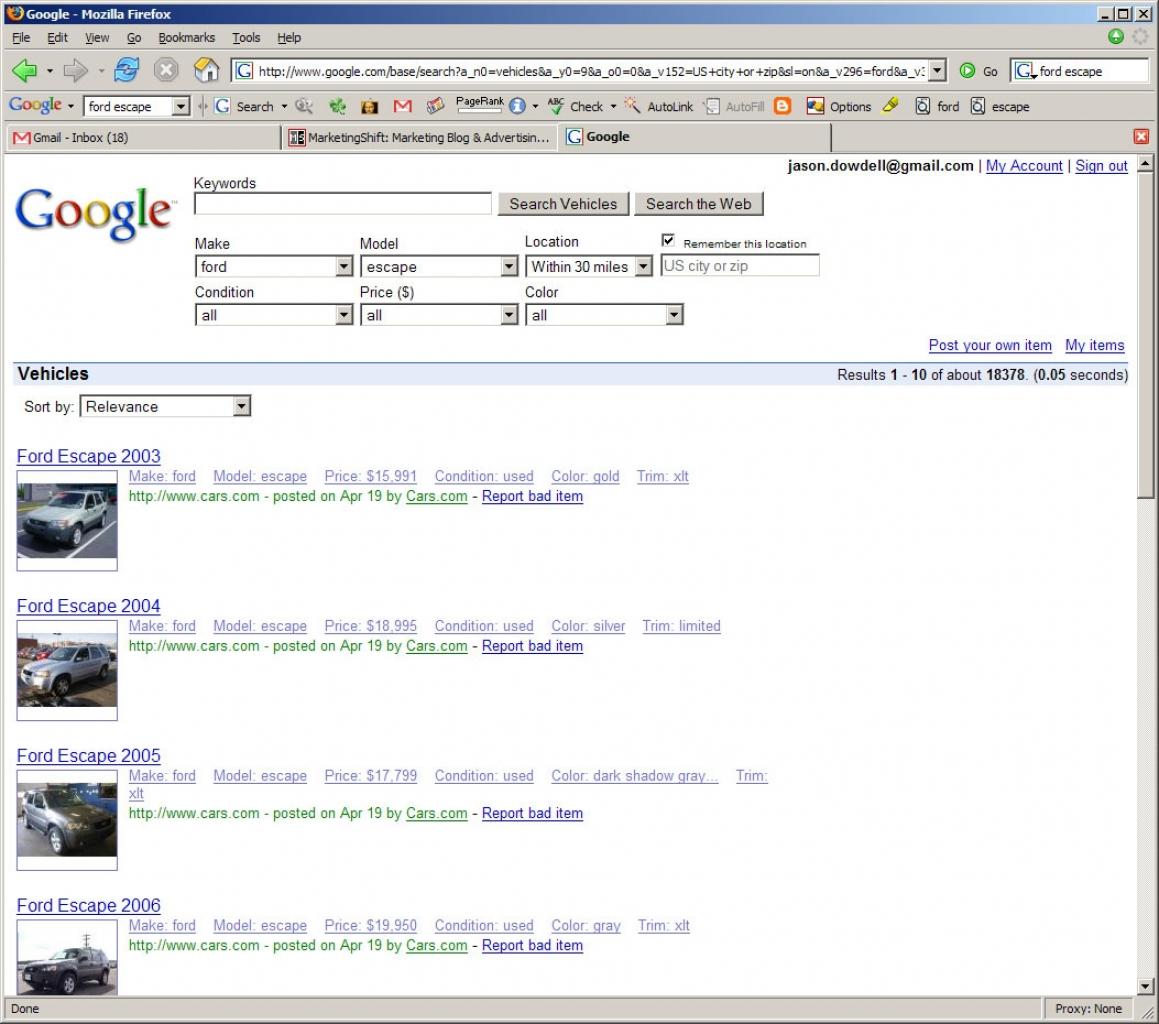This screenshot has height=1024, width=1159.
Task: Click Price: $18,995 attribute link
Action: tap(370, 625)
